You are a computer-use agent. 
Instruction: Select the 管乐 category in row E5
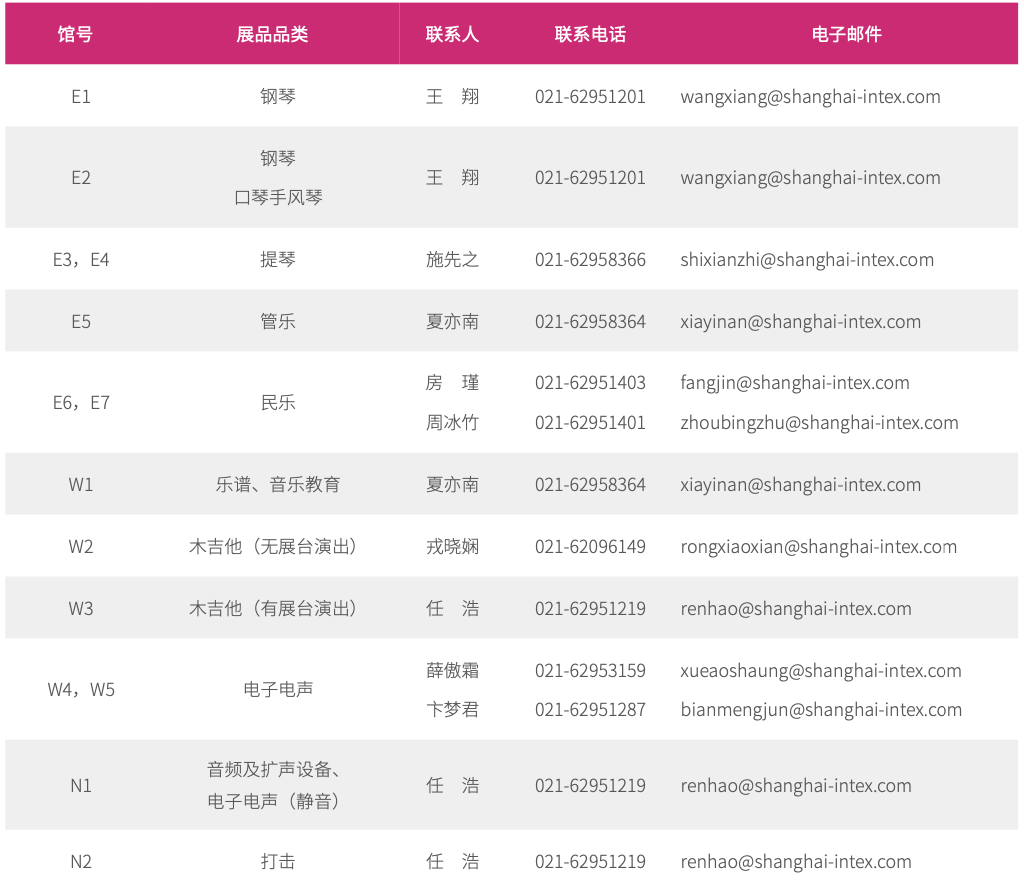pyautogui.click(x=278, y=322)
